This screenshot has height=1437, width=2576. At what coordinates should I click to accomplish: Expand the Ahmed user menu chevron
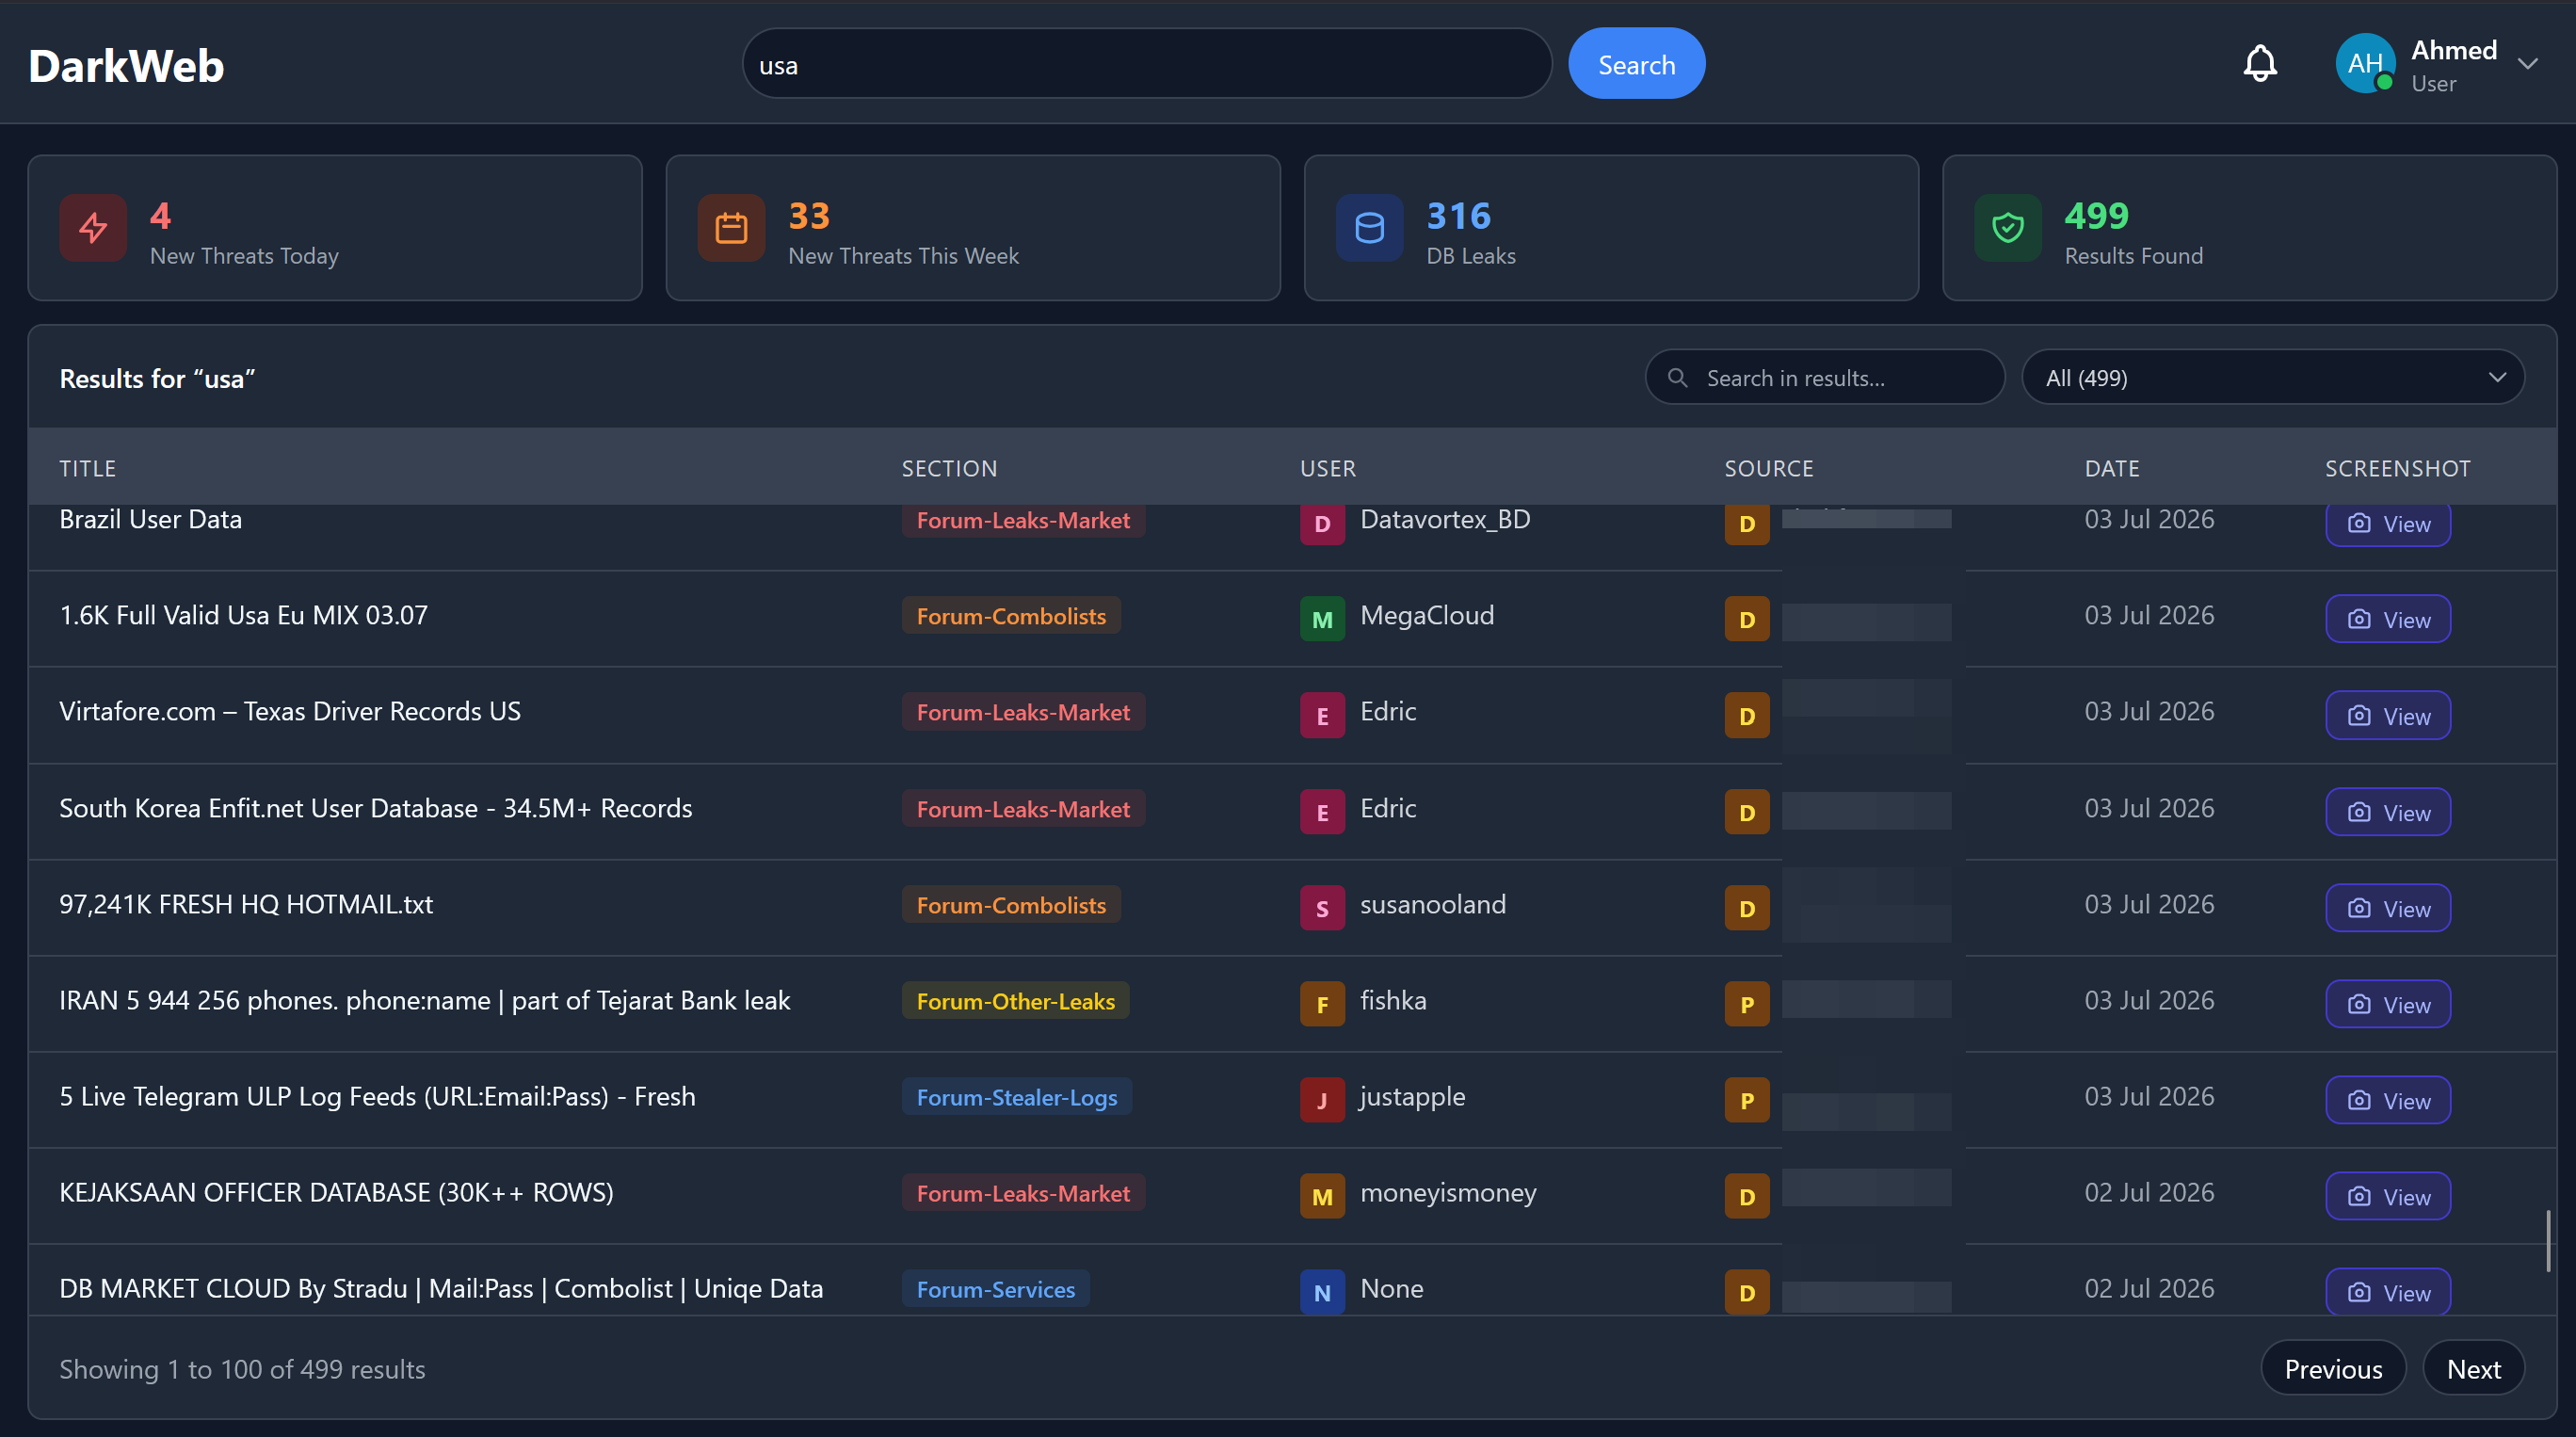[x=2527, y=64]
